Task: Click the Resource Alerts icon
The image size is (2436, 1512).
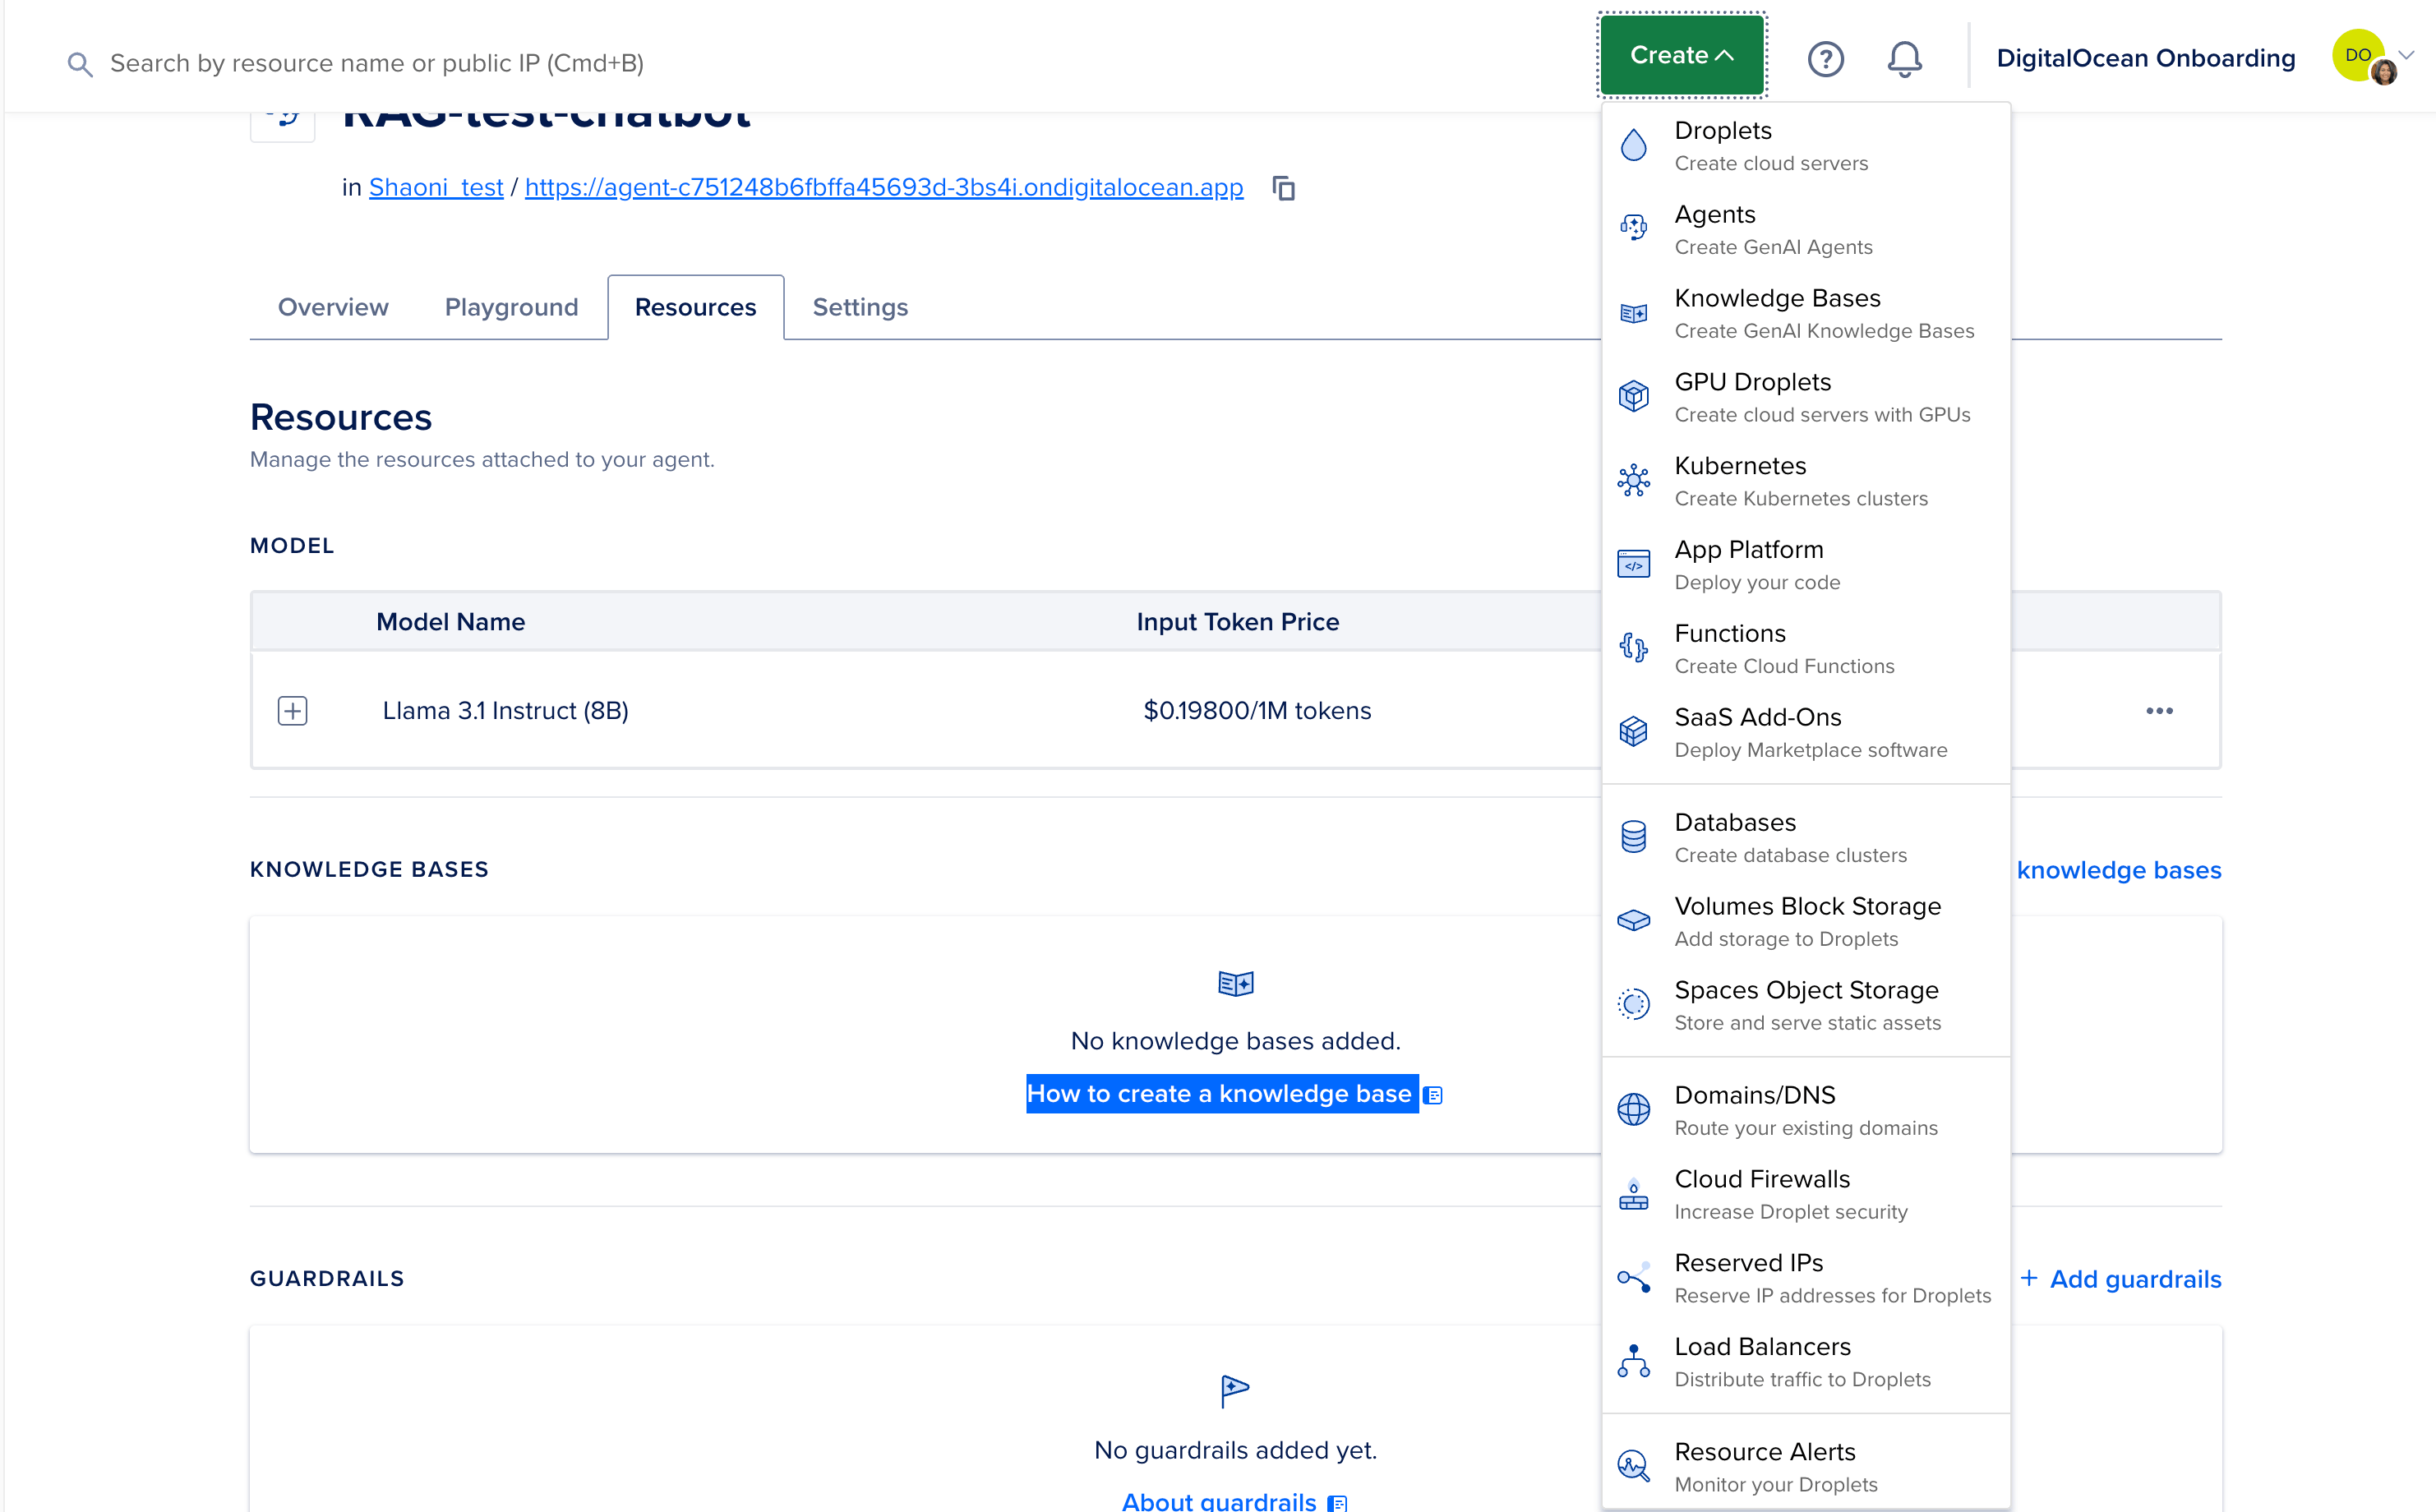Action: [1633, 1466]
